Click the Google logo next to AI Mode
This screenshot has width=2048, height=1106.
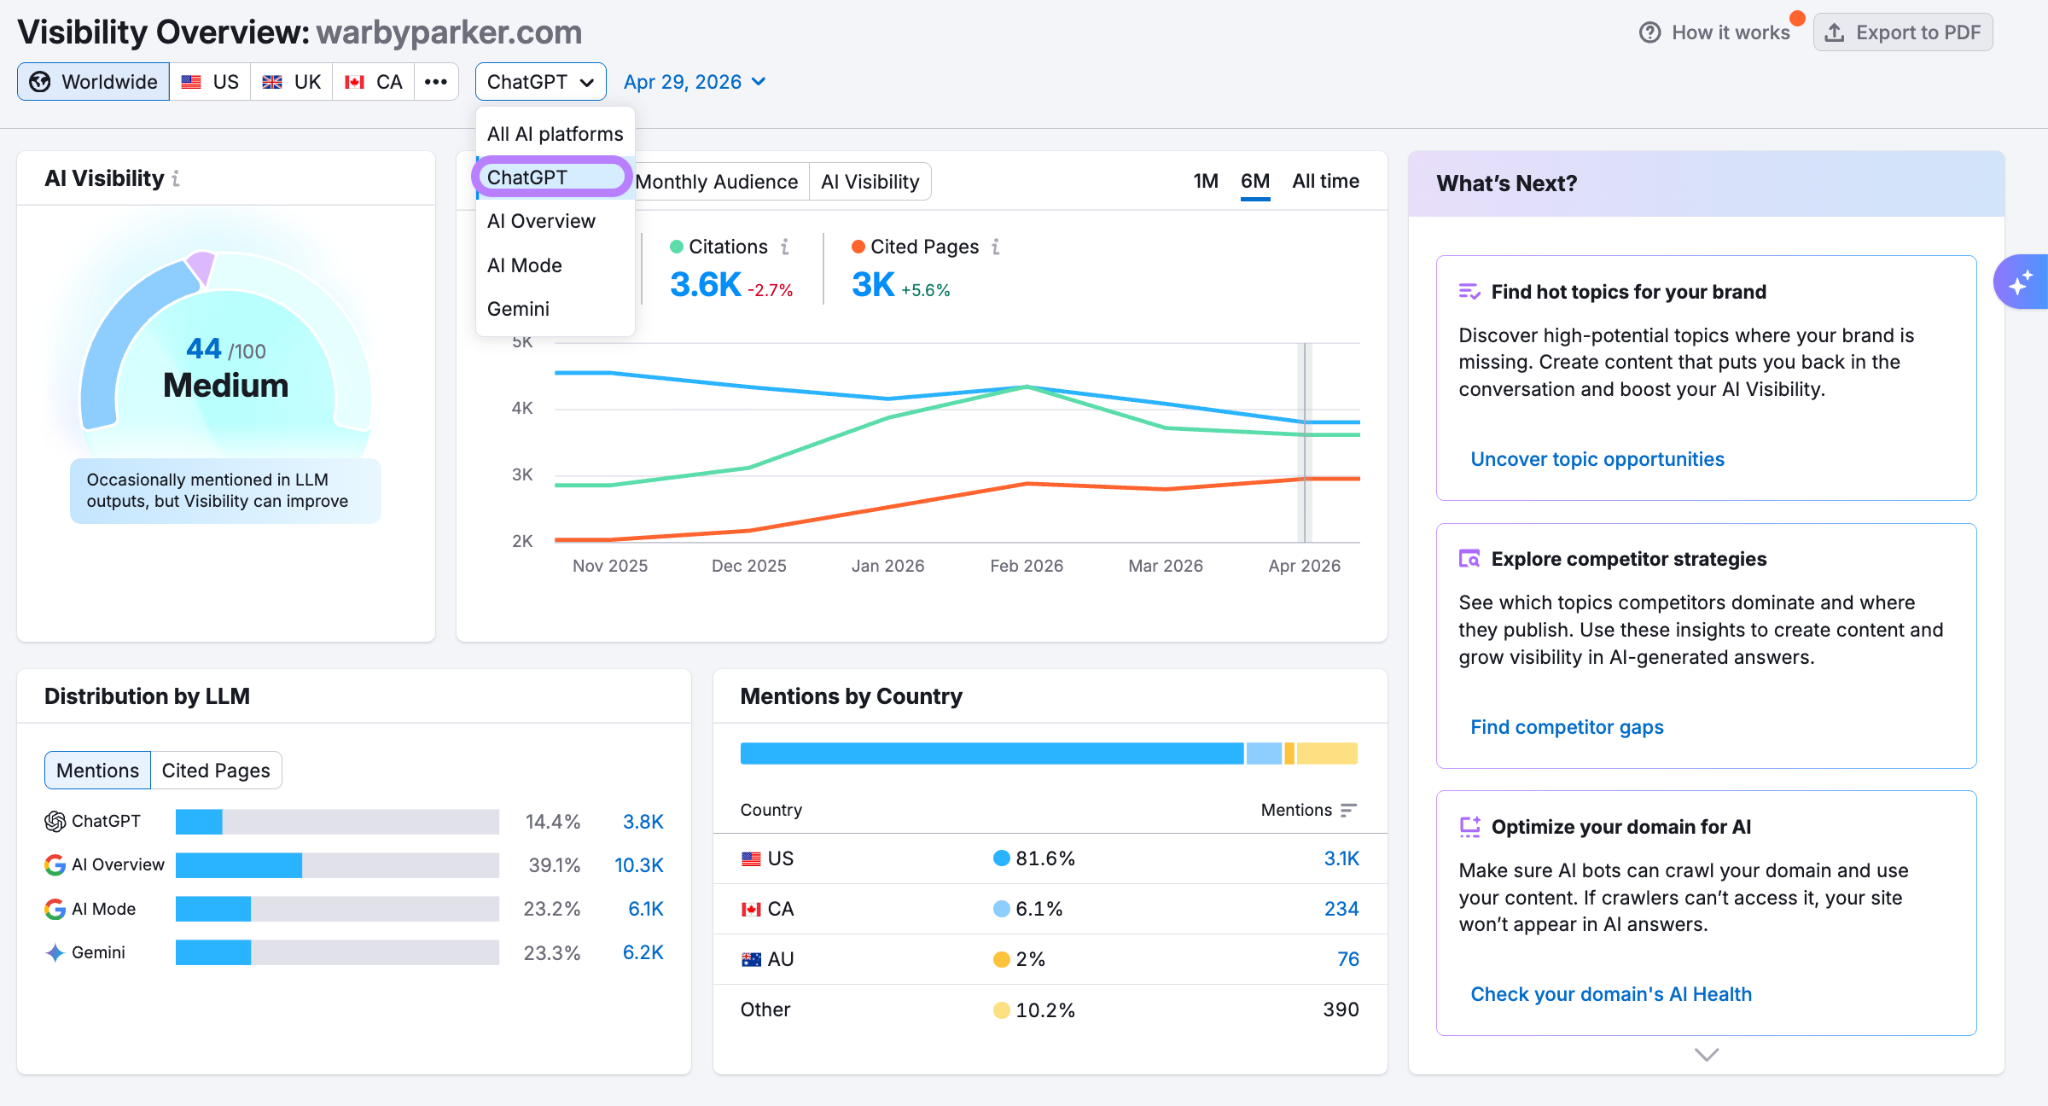point(55,909)
